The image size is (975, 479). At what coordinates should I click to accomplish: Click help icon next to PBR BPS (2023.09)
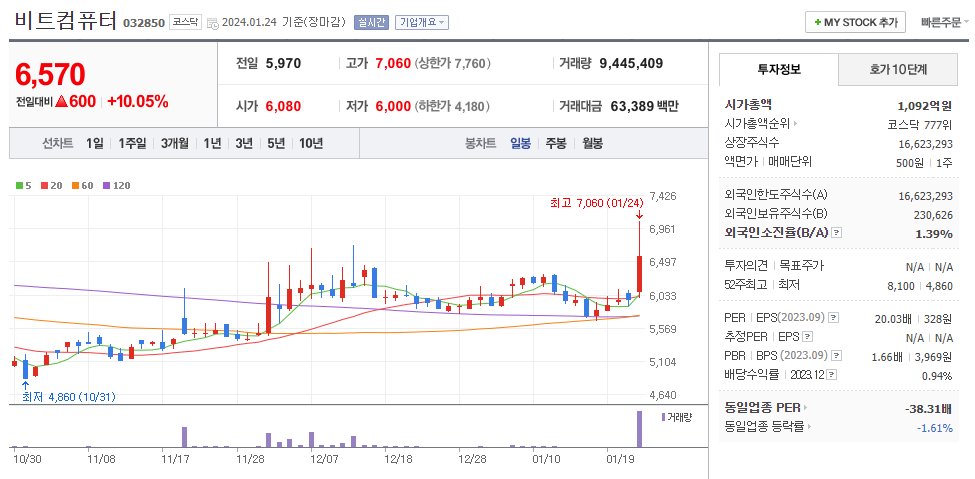point(836,356)
